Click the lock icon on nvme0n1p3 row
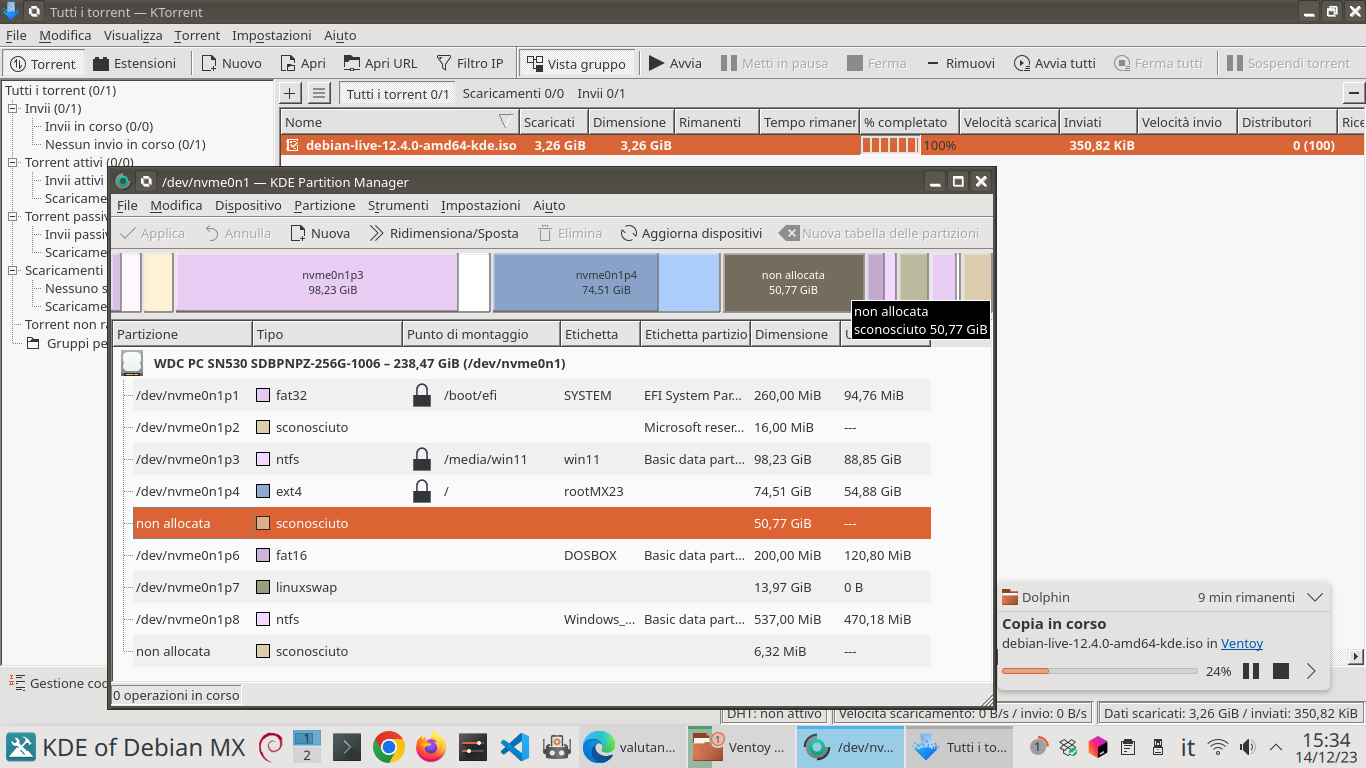The width and height of the screenshot is (1366, 768). [422, 459]
